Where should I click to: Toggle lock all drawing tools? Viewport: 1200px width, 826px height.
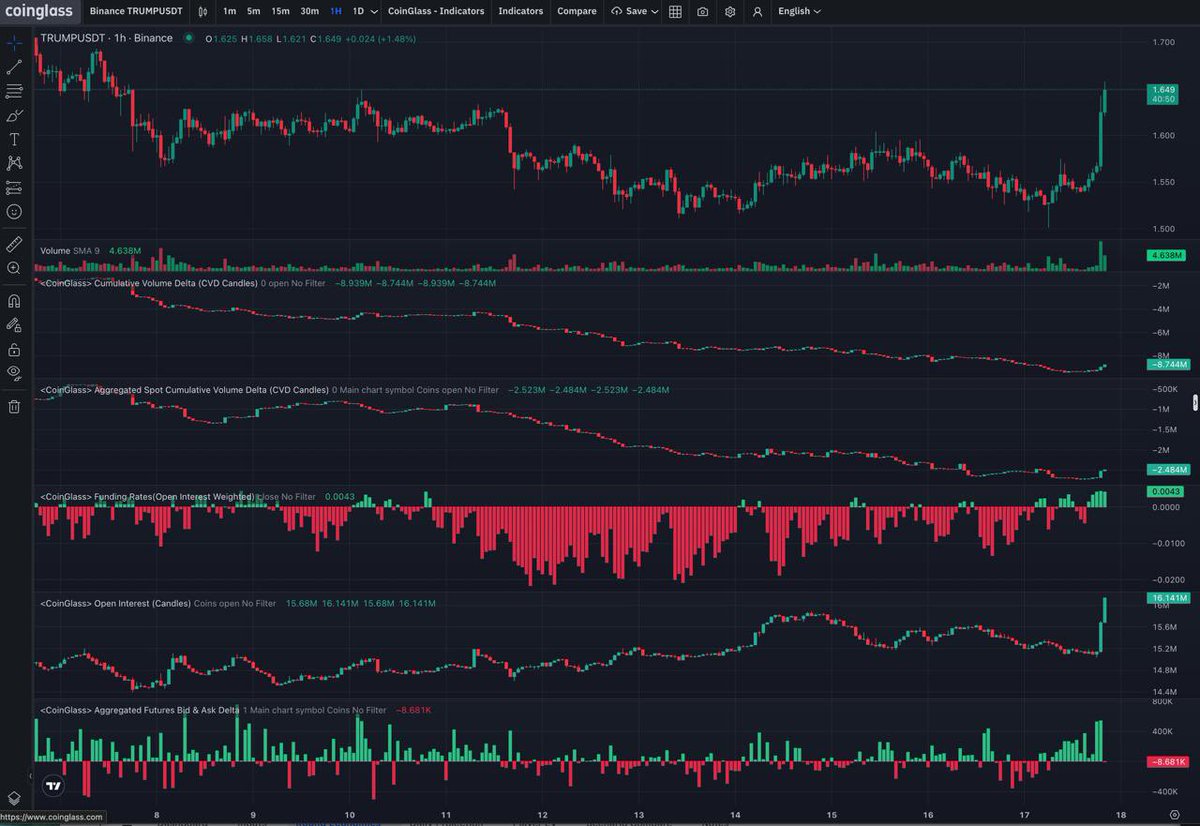pyautogui.click(x=14, y=349)
